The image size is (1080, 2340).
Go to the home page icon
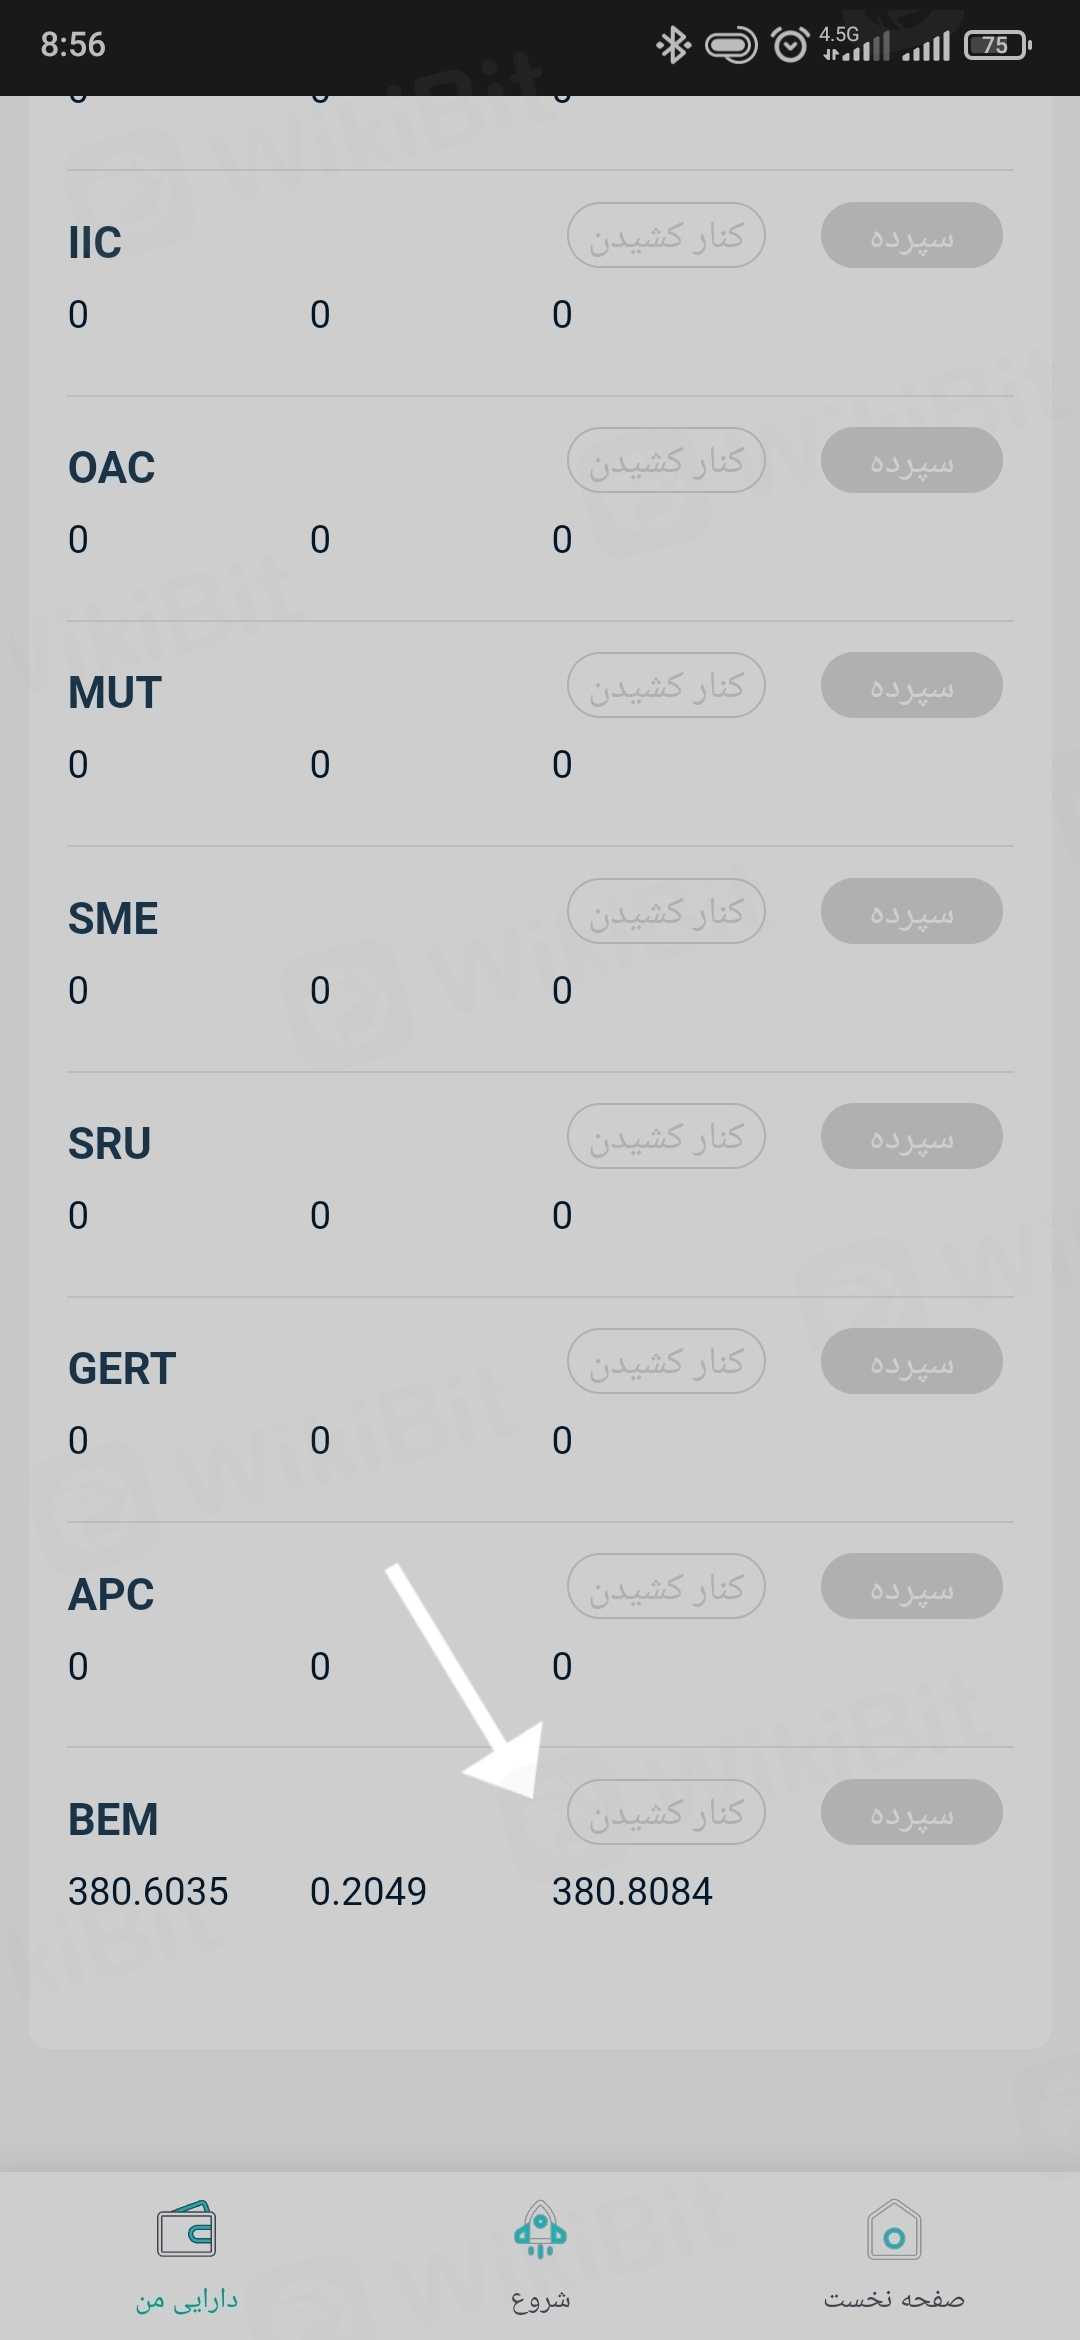[x=894, y=2230]
